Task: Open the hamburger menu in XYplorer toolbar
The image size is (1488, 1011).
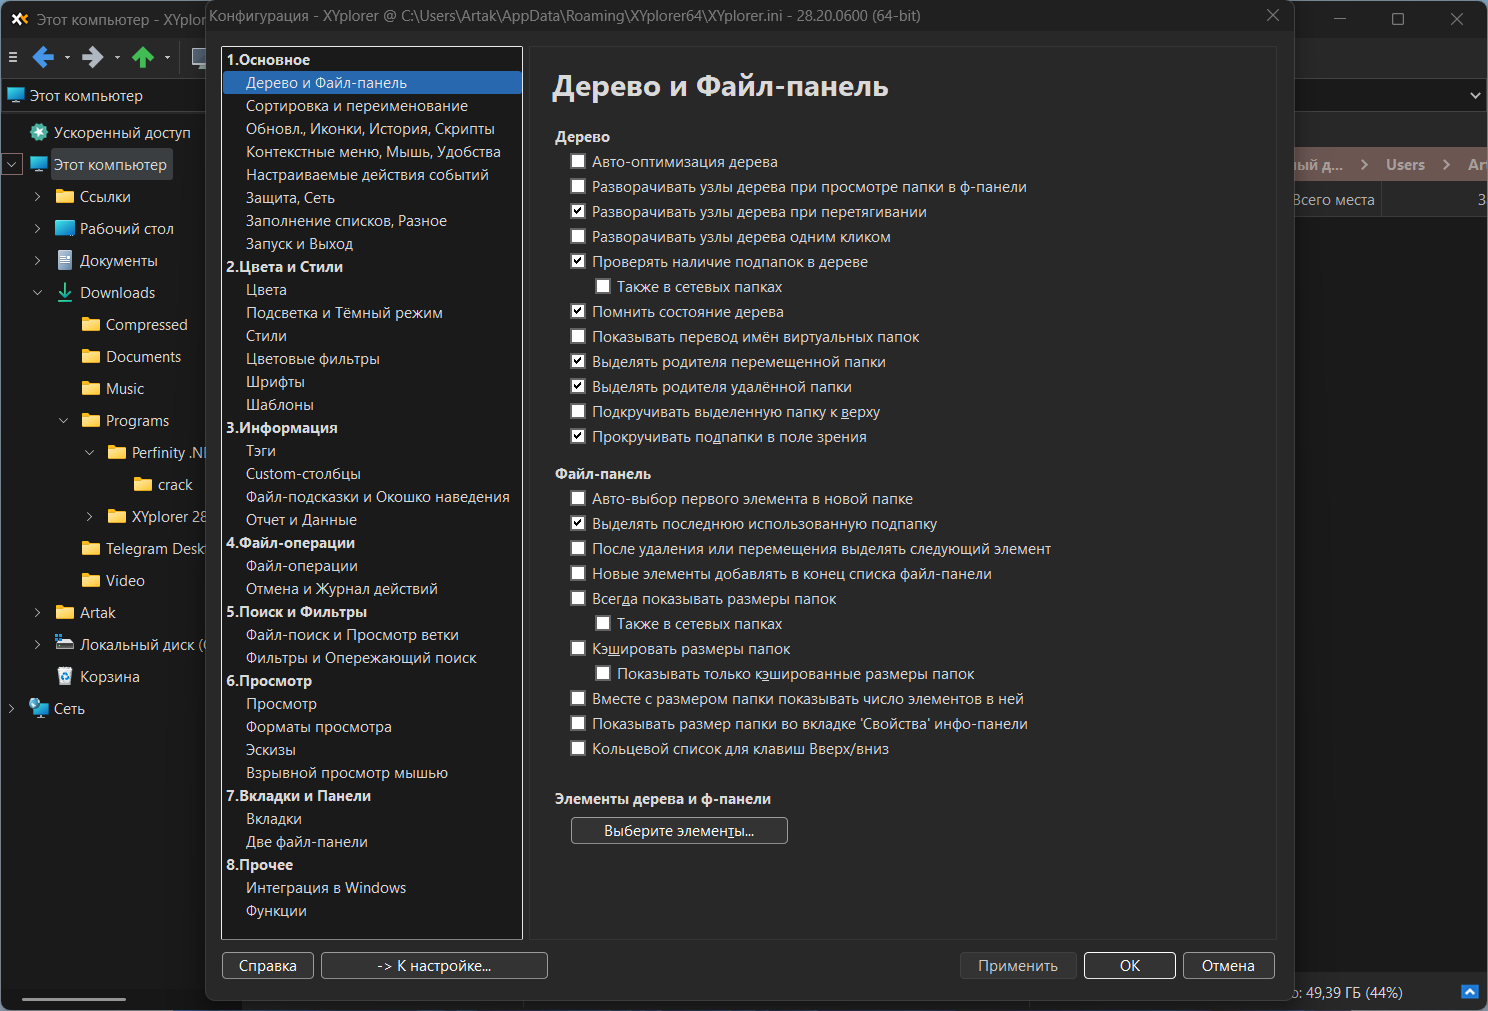Action: click(x=13, y=58)
